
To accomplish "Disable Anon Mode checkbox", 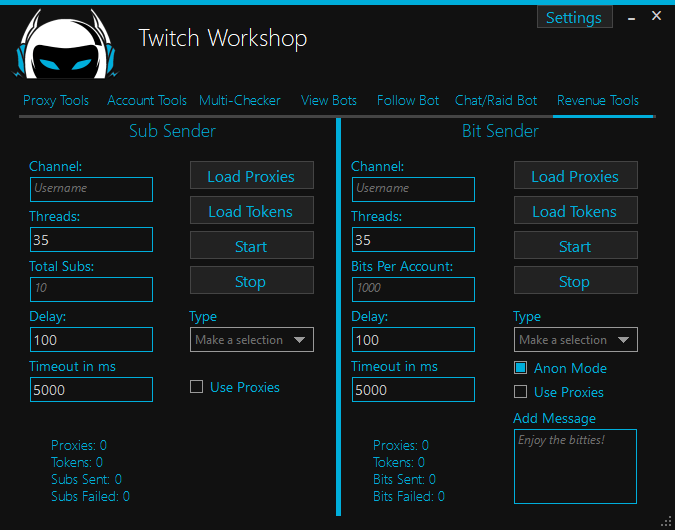I will click(x=521, y=368).
